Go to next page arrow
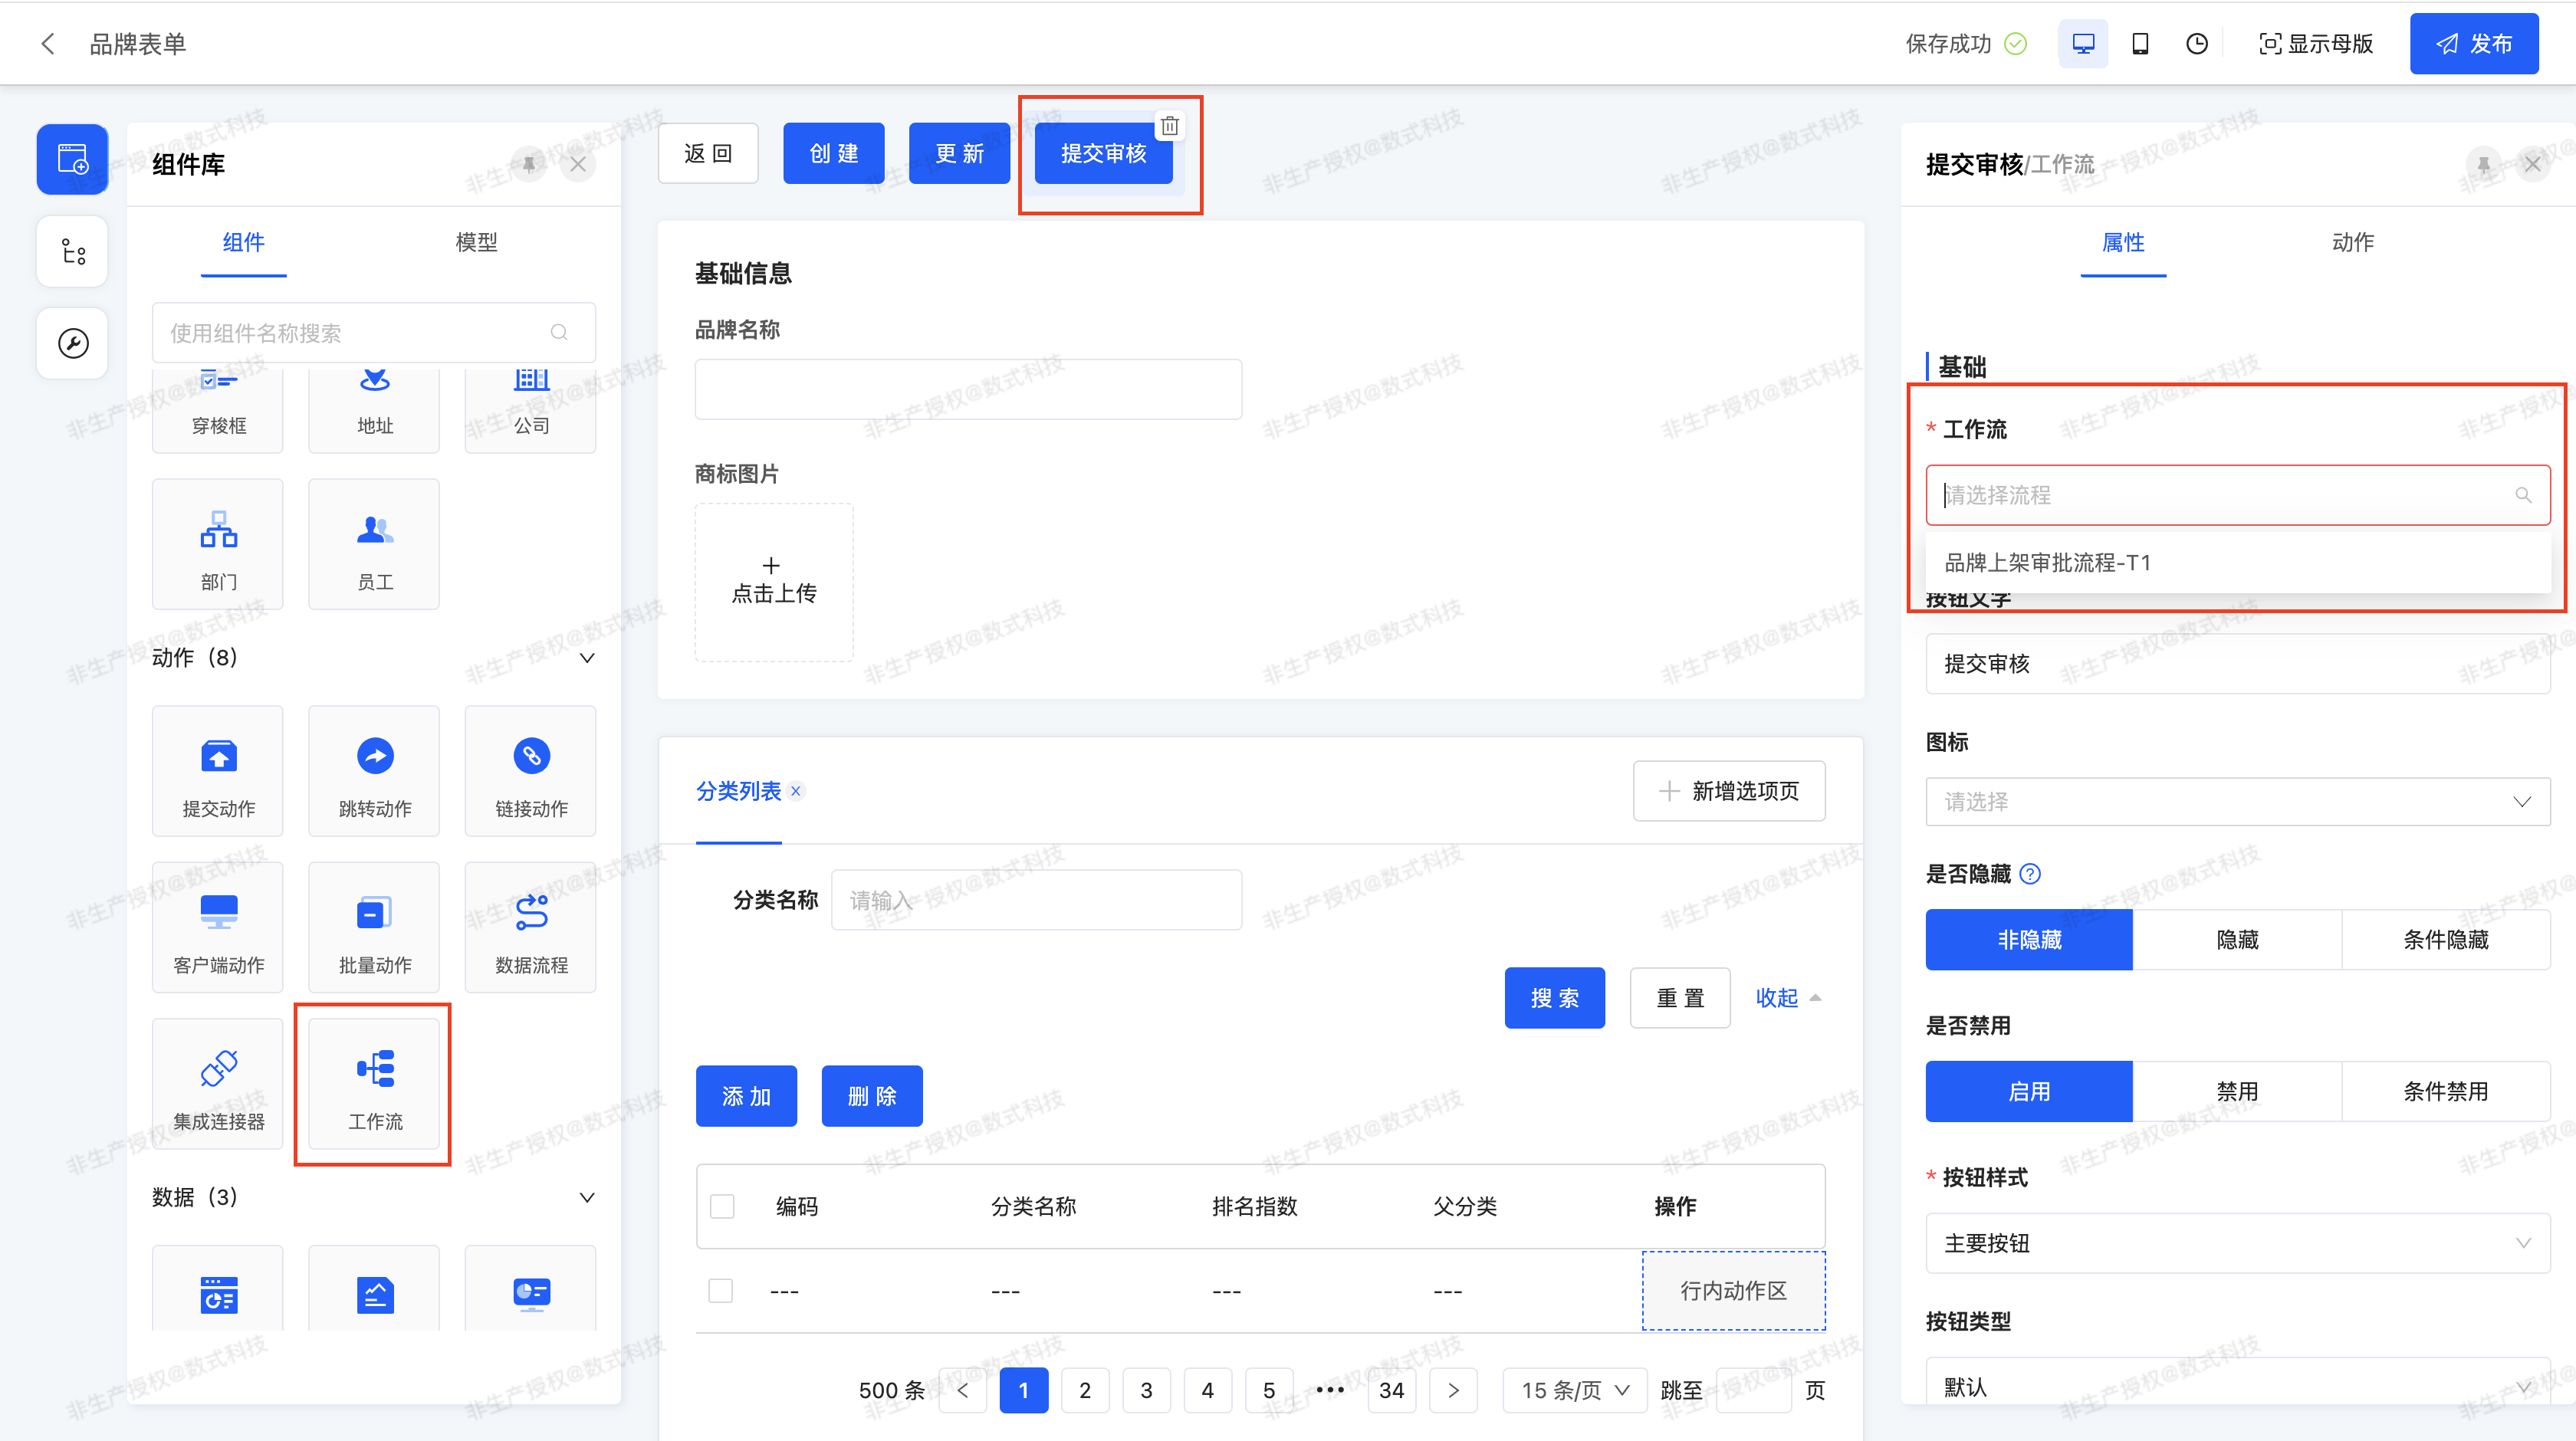 tap(1453, 1390)
